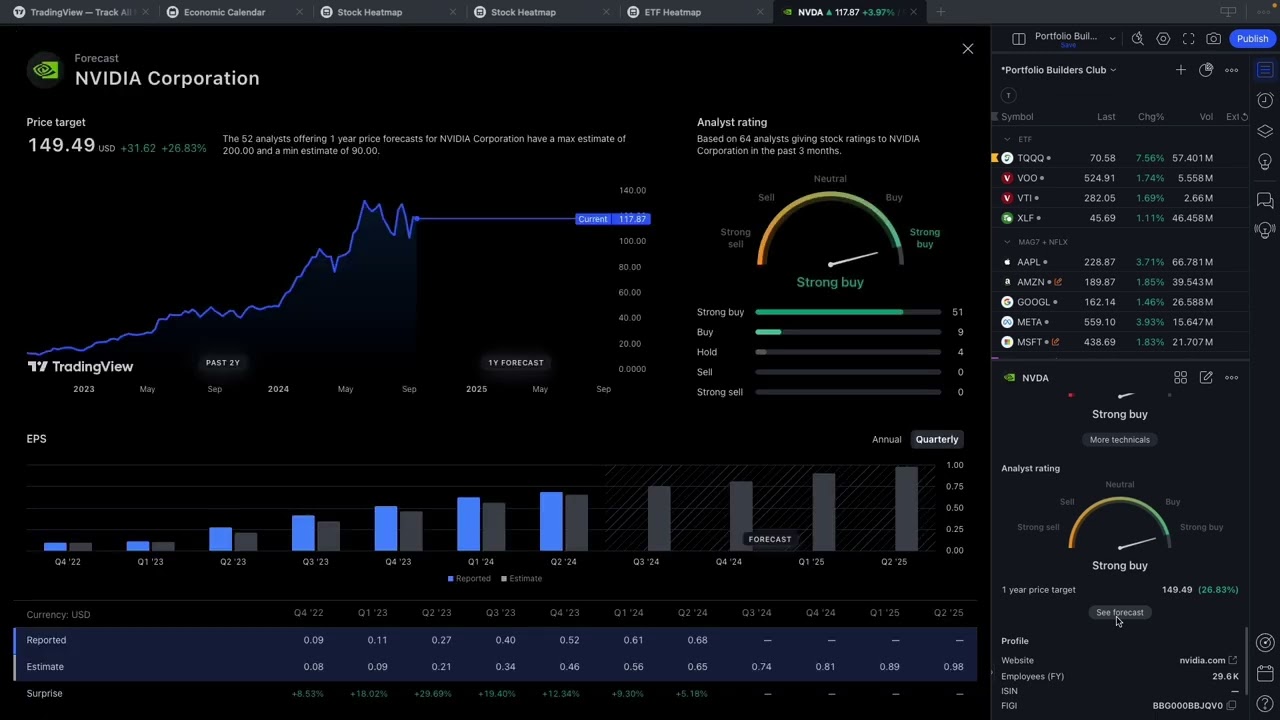
Task: Open quick search lightning icon
Action: 1138,39
